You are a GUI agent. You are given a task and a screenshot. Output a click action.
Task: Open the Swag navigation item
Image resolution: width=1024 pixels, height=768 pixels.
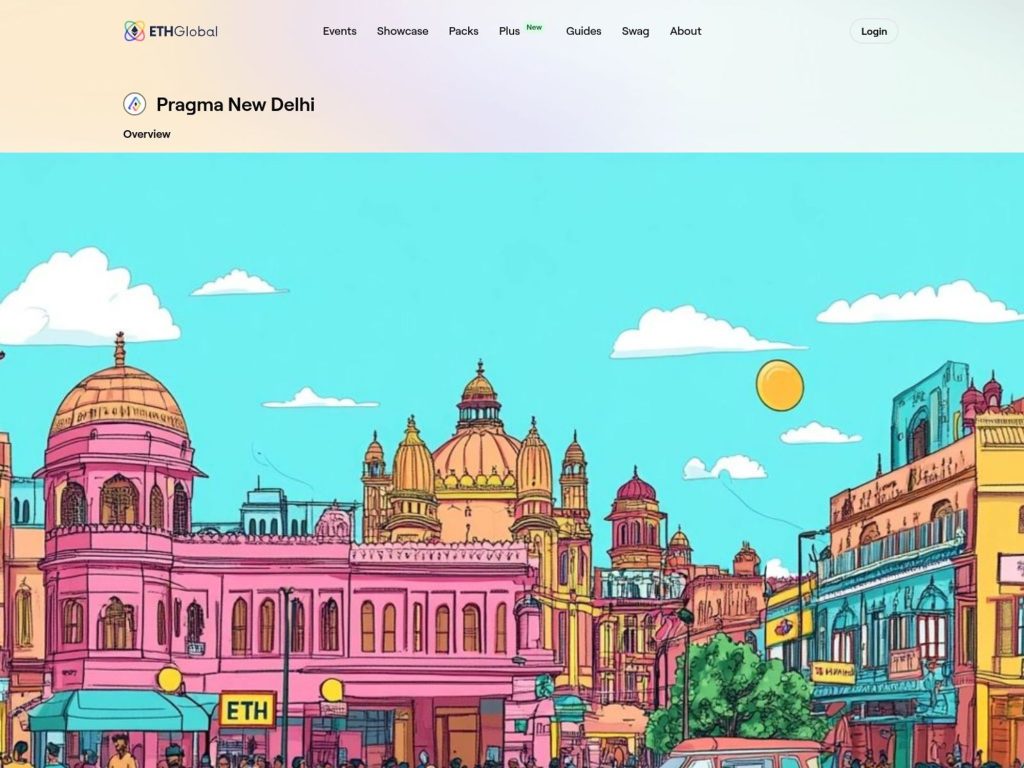pos(635,31)
